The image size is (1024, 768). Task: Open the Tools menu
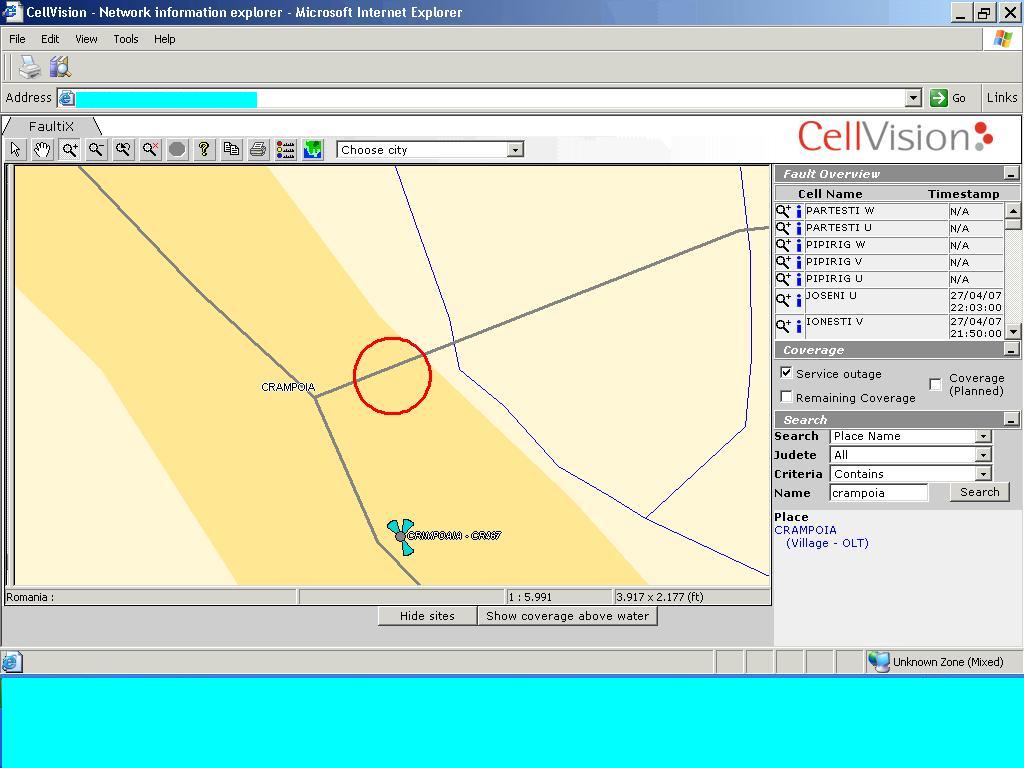126,39
